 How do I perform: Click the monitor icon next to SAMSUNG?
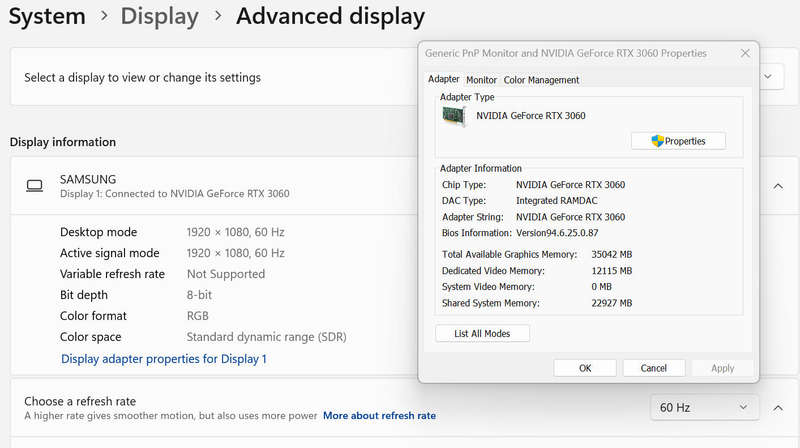tap(35, 186)
